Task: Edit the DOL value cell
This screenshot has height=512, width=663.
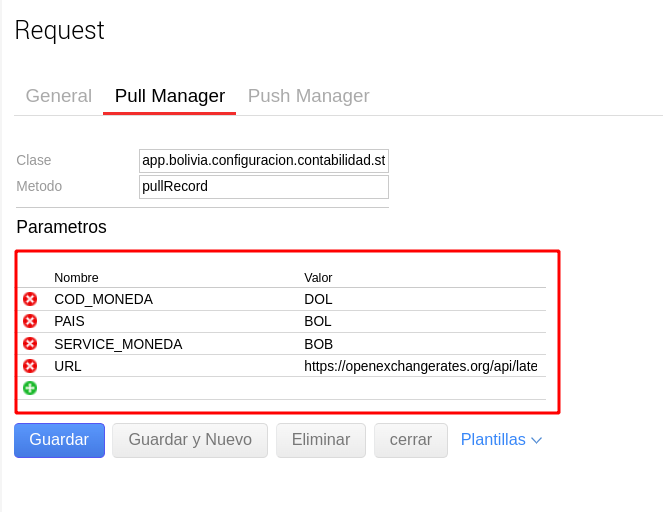Action: pos(420,299)
